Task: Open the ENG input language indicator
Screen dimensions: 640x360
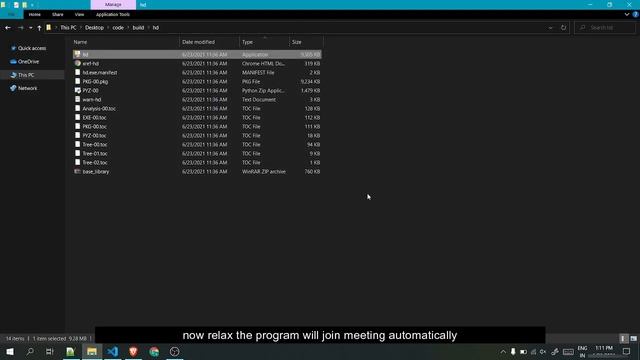Action: click(582, 351)
